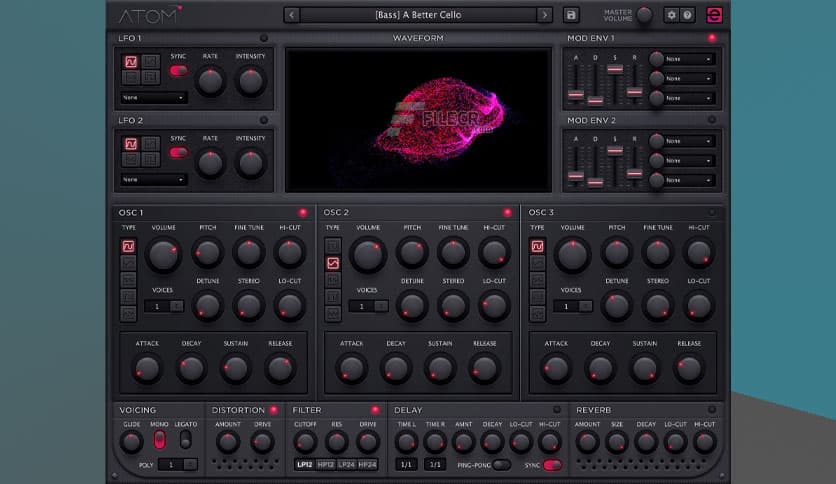Click the red logo icon at top right
Screen dimensions: 836x484
(x=714, y=15)
